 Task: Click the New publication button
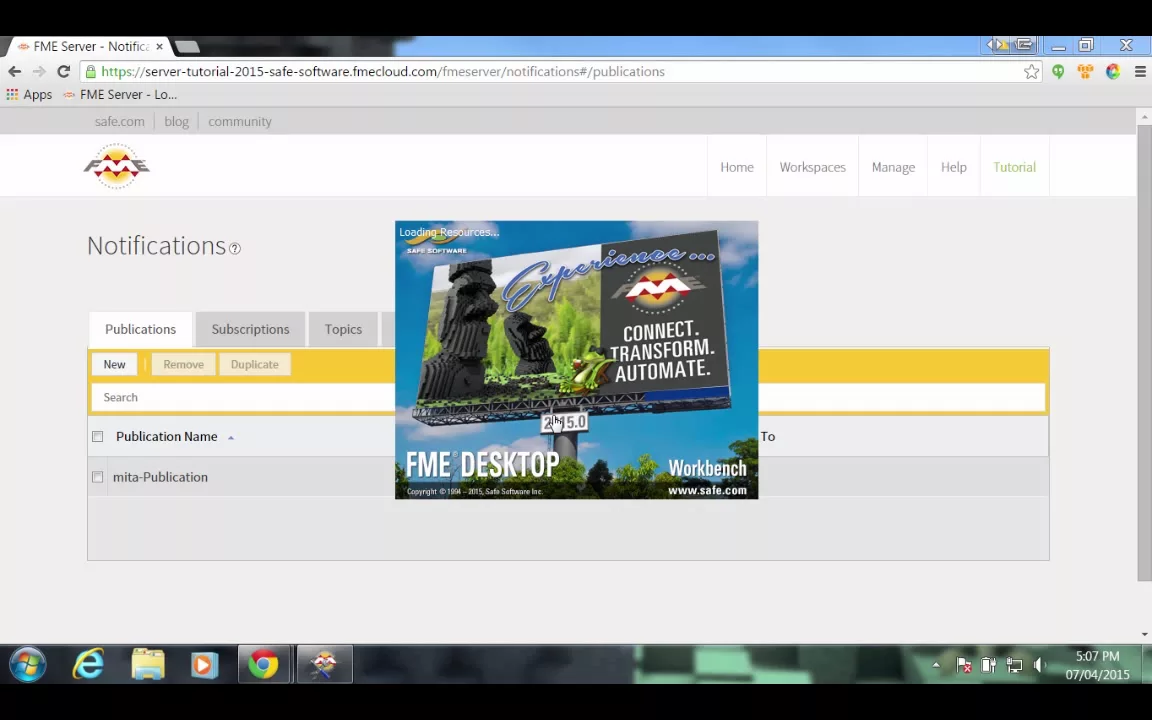(x=114, y=364)
